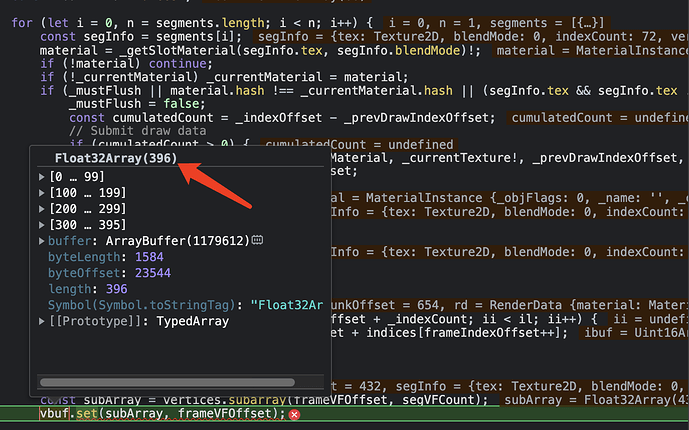689x430 pixels.
Task: Open the memory inspector icon beside ArrayBuffer
Action: [257, 240]
